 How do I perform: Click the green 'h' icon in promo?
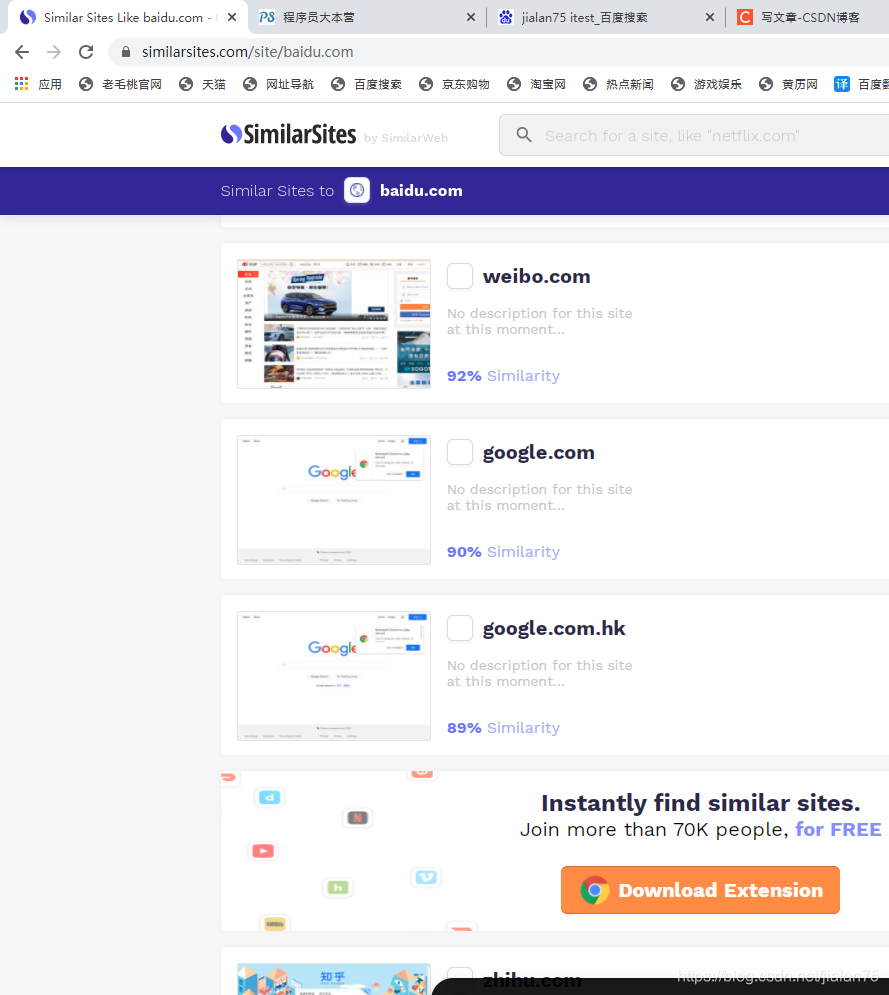338,887
